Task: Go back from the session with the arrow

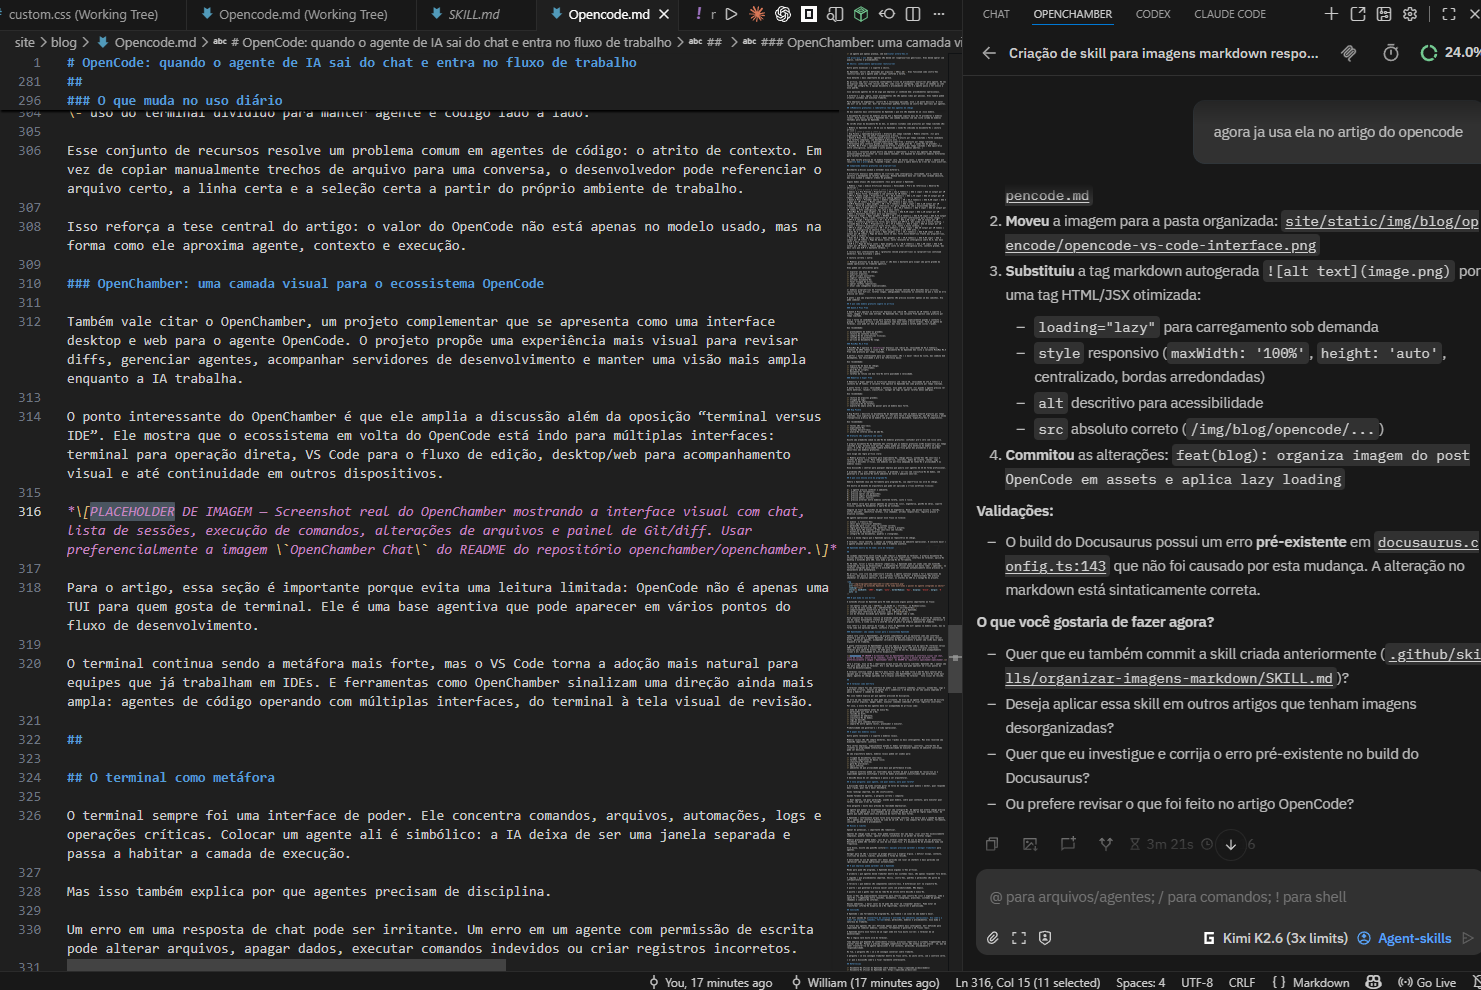Action: coord(989,53)
